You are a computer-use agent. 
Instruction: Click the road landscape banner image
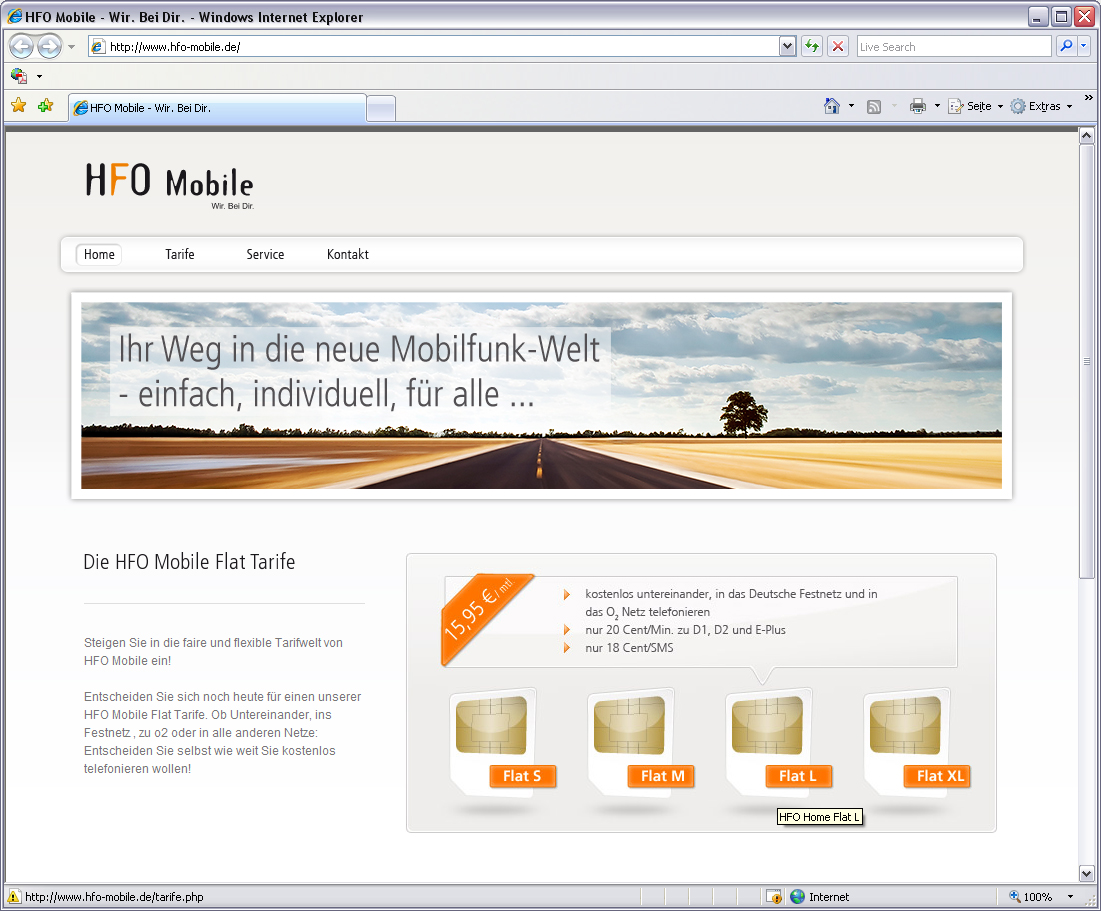541,395
